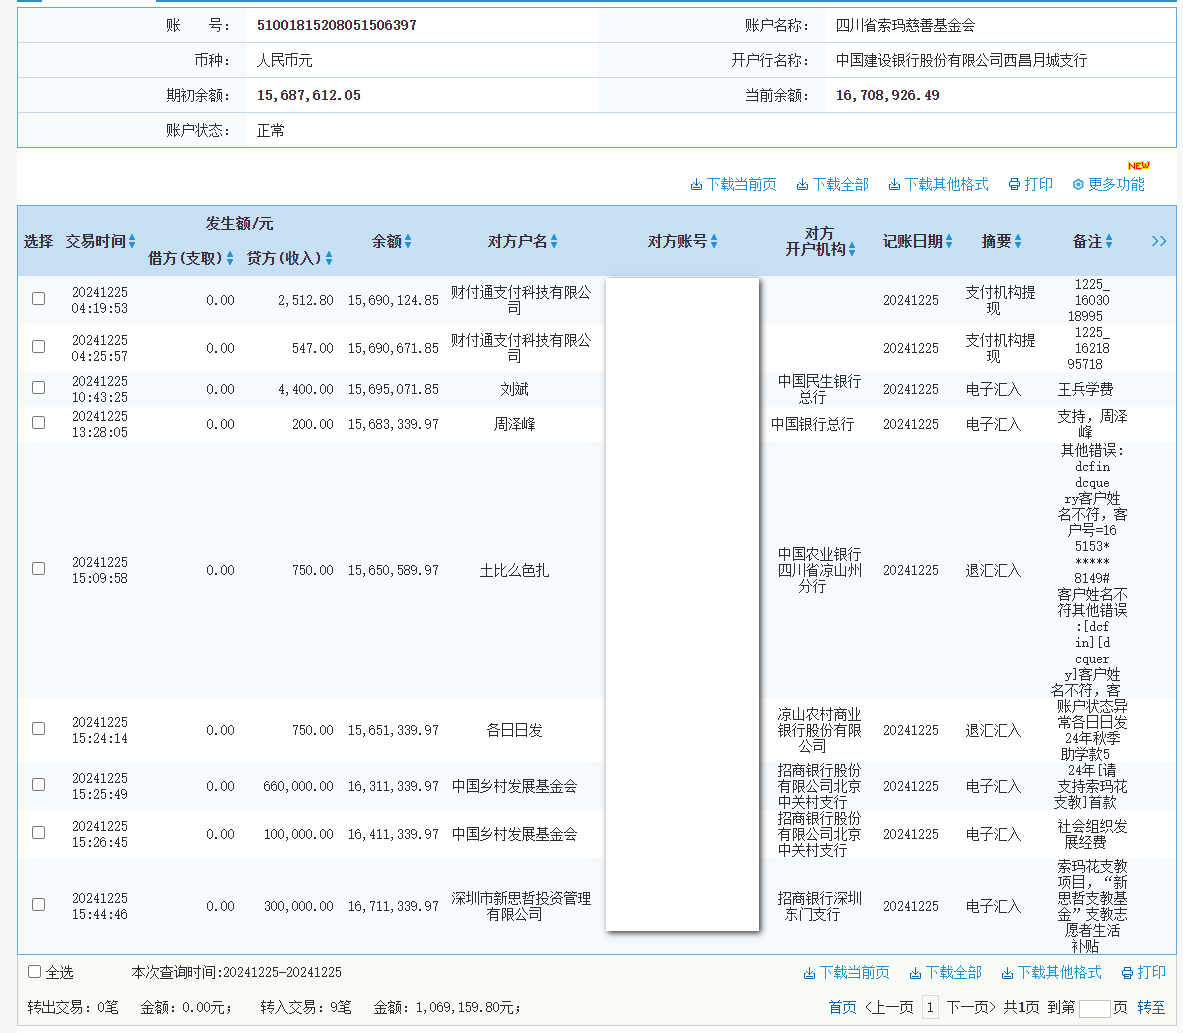Screen dimensions: 1183x1033
Task: Click the 交易时间 column header
Action: 96,241
